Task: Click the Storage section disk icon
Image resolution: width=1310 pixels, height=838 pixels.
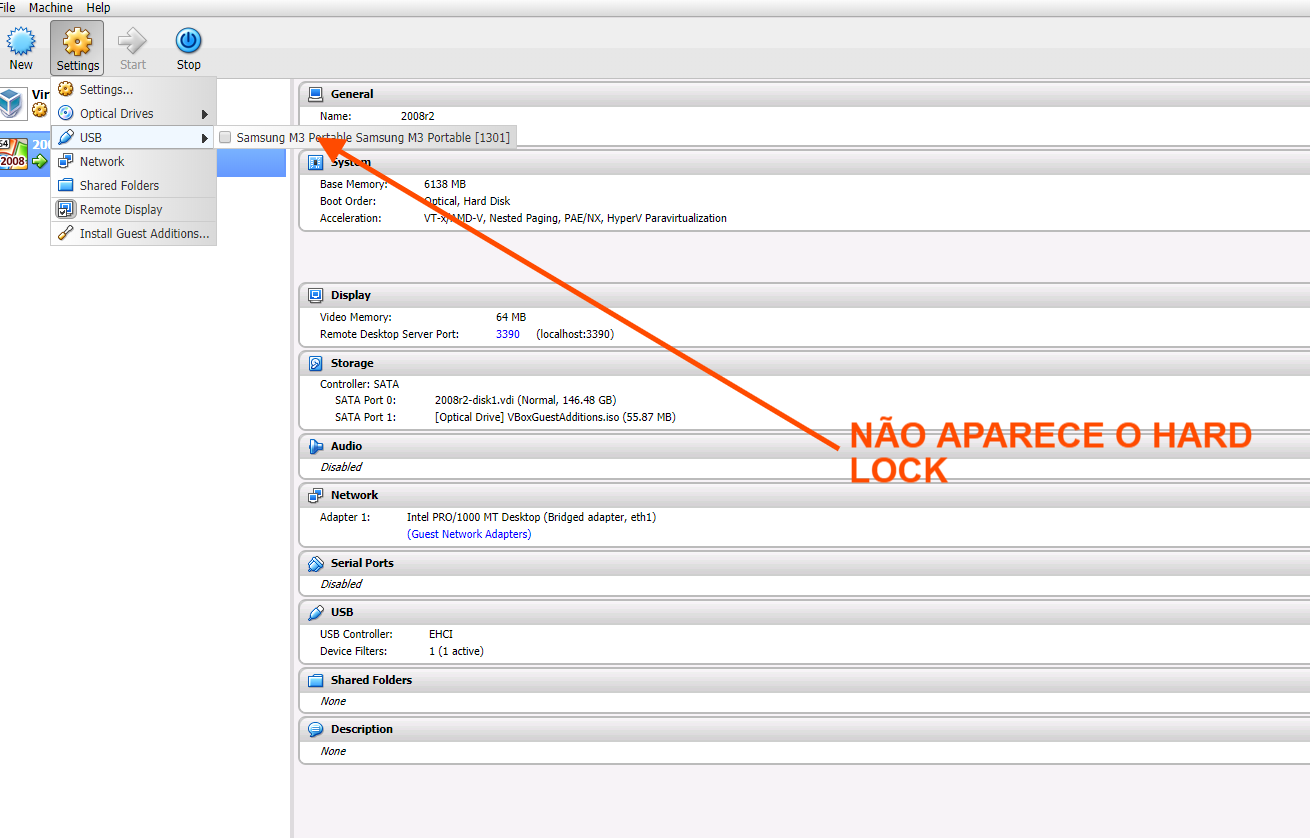Action: (x=315, y=363)
